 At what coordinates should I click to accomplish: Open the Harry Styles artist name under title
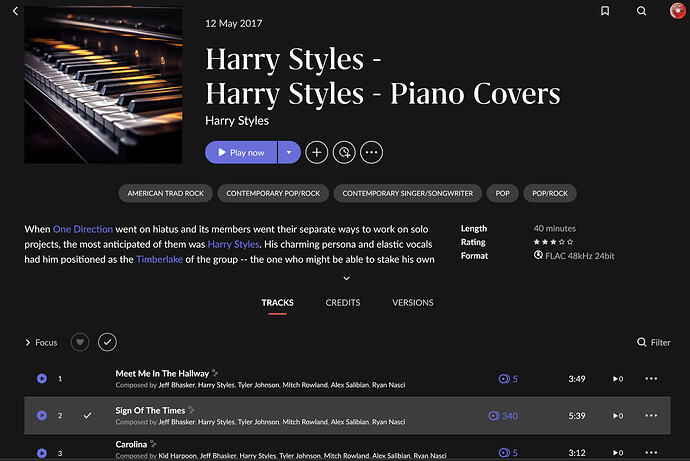click(x=237, y=121)
